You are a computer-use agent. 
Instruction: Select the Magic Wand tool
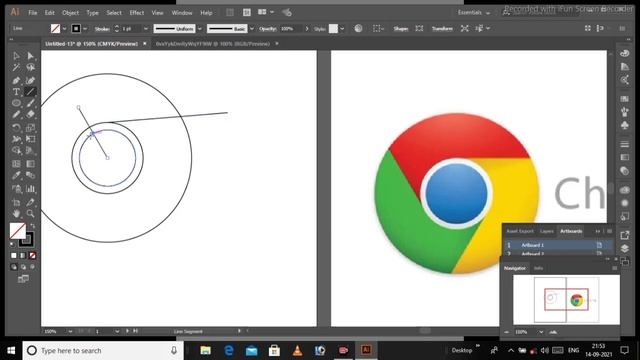pos(16,67)
